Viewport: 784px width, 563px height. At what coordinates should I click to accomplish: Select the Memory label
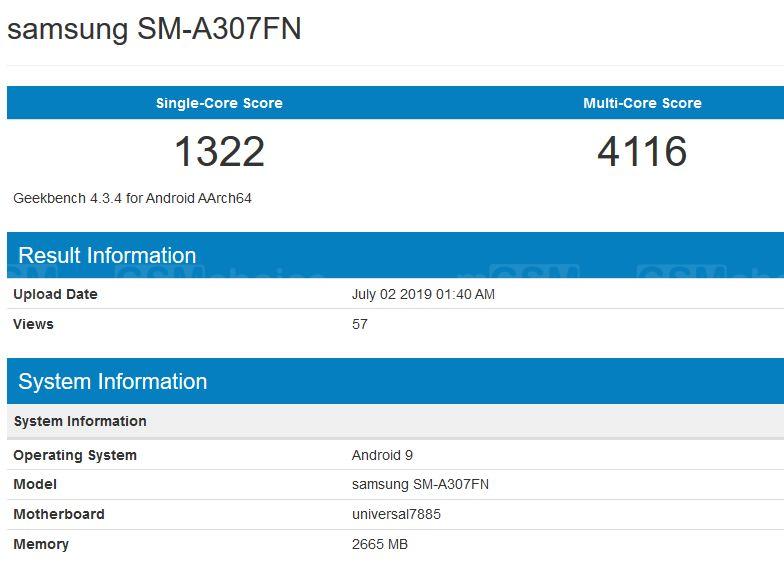[41, 544]
